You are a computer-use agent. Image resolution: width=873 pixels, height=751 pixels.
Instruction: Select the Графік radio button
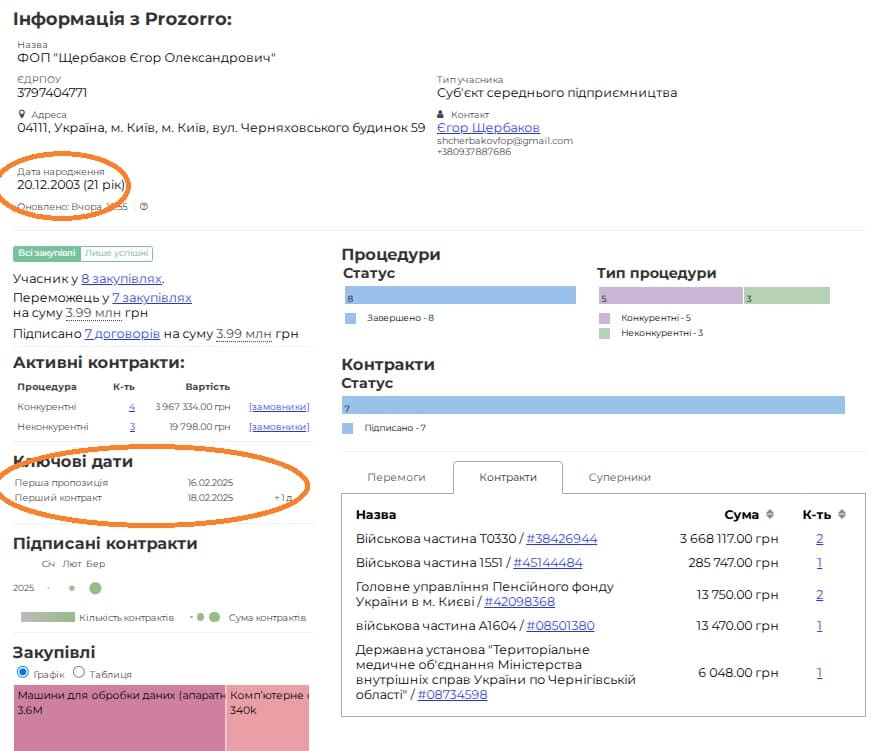click(24, 673)
